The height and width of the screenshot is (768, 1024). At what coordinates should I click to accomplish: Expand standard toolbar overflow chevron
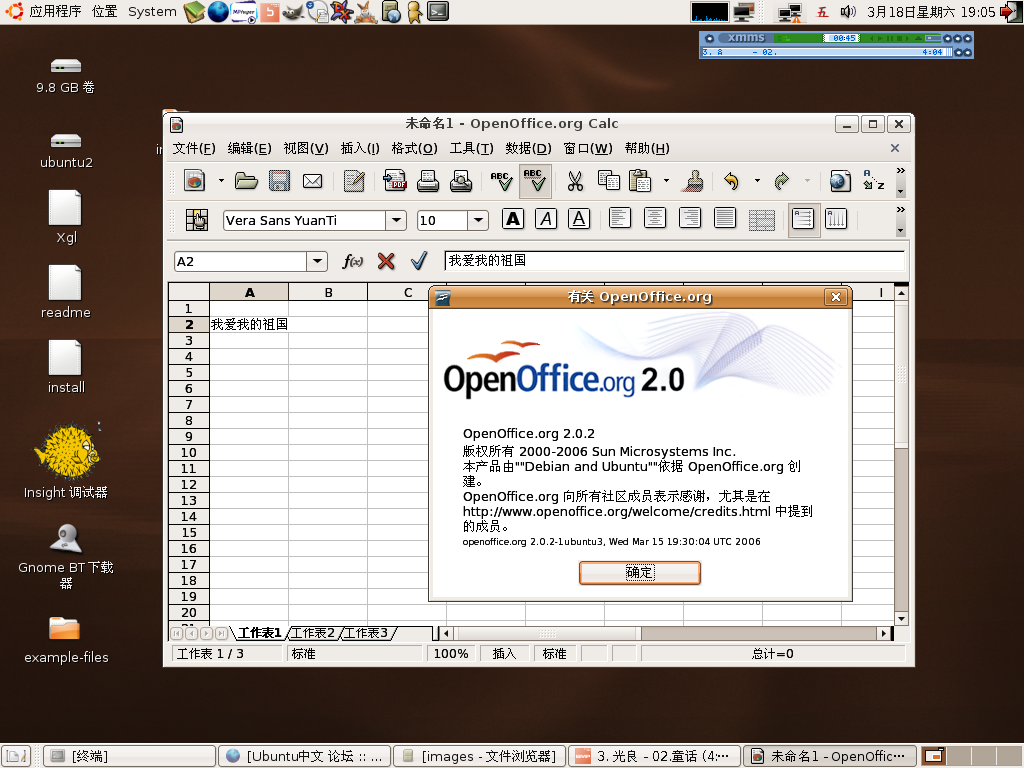(901, 171)
